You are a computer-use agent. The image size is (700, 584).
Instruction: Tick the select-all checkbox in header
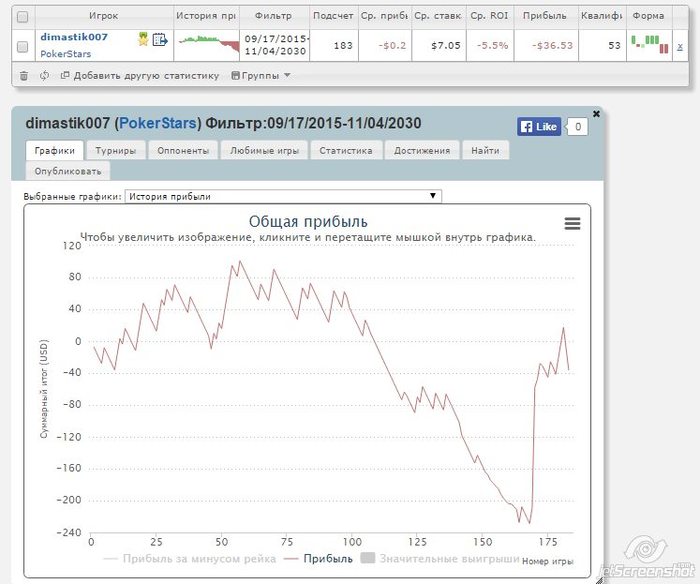point(22,17)
